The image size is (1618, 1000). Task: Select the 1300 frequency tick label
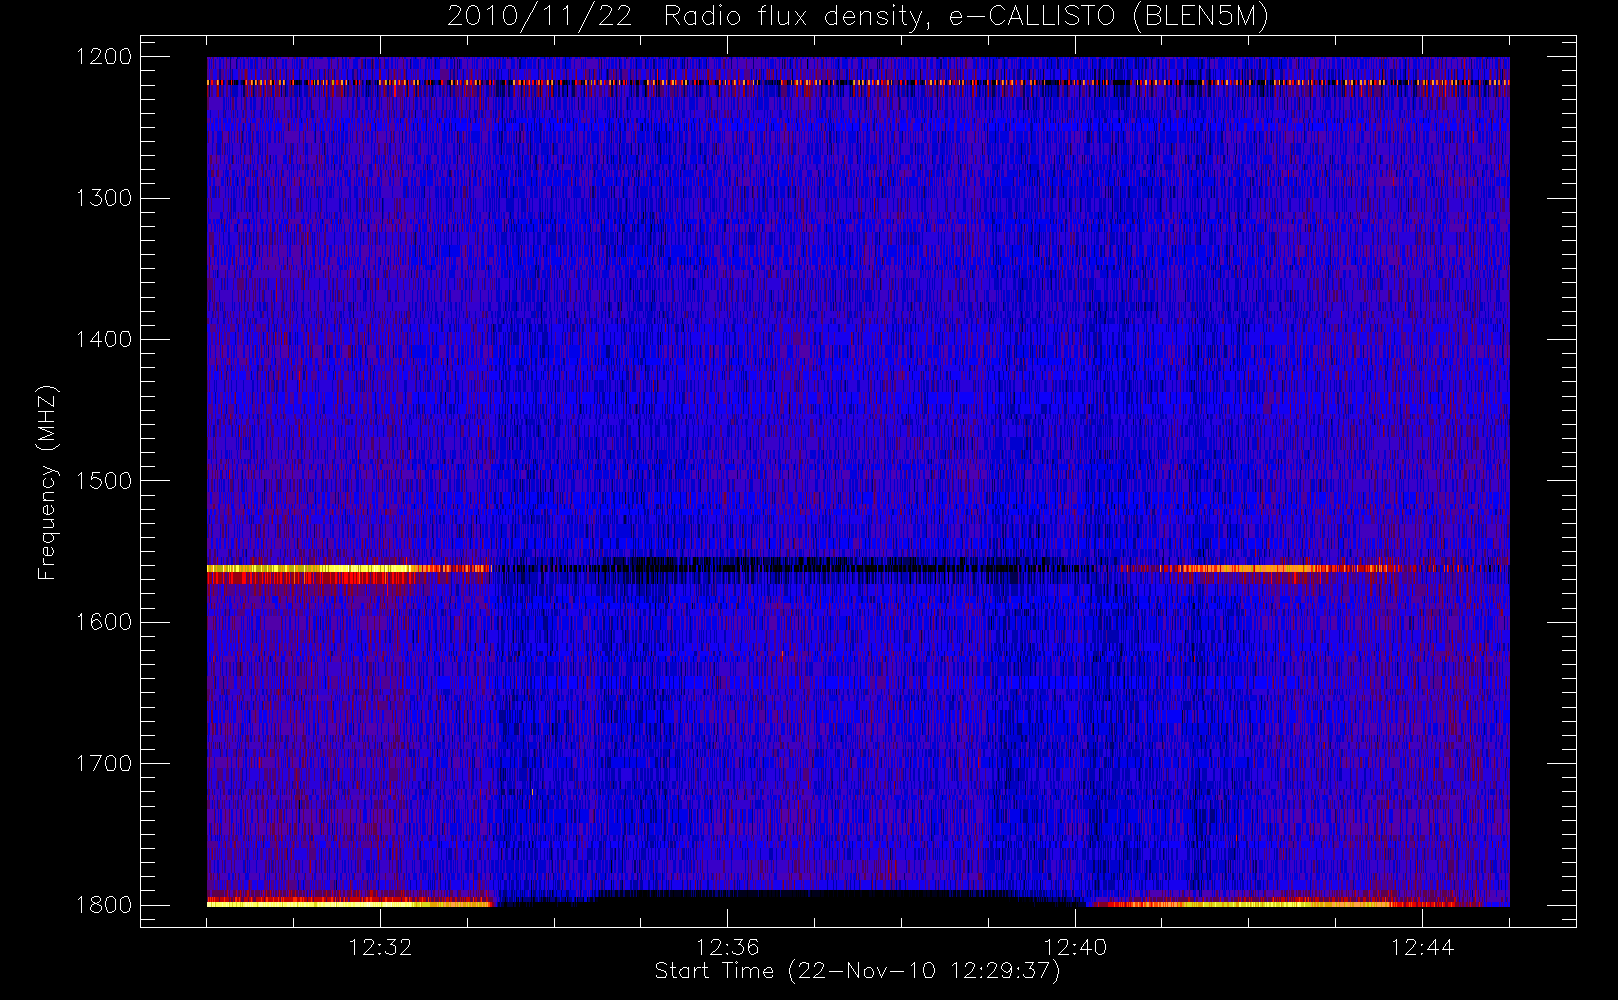(104, 198)
